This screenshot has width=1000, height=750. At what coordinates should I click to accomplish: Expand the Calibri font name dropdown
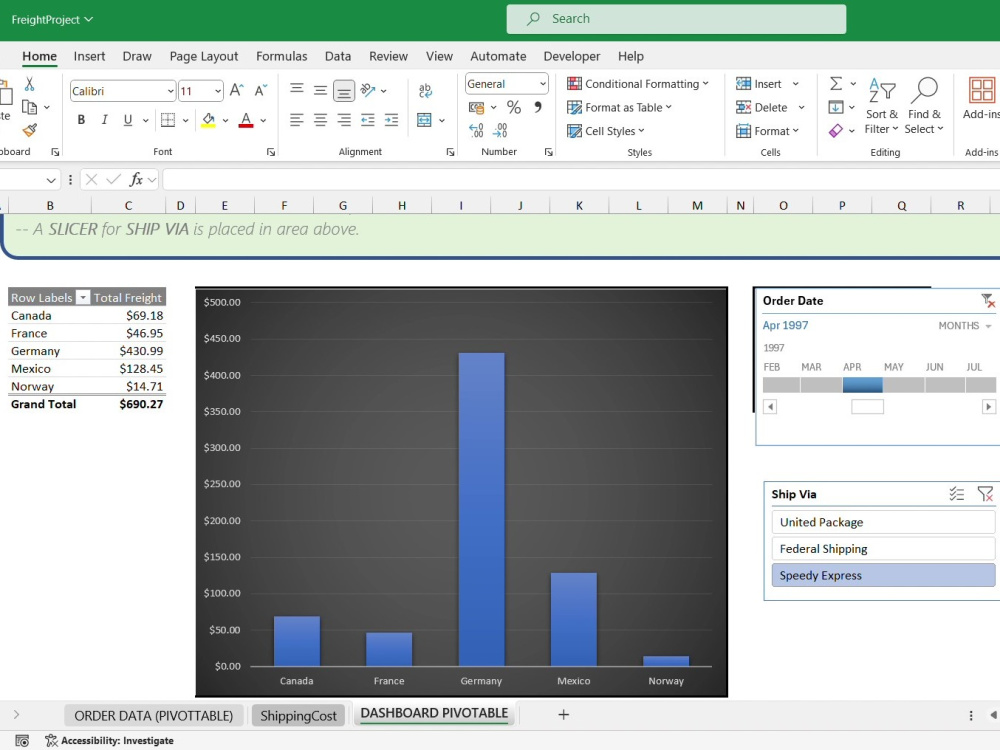pyautogui.click(x=170, y=91)
